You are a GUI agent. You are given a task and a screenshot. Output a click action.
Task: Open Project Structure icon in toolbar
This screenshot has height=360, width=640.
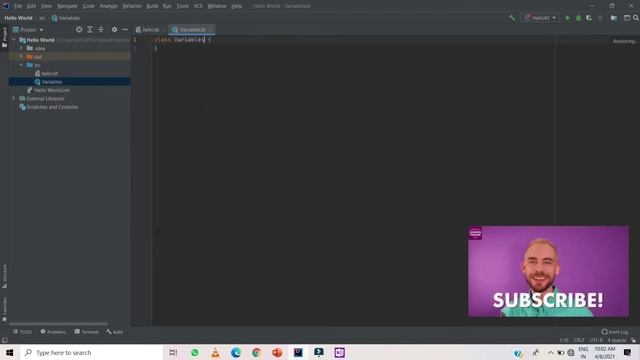614,18
